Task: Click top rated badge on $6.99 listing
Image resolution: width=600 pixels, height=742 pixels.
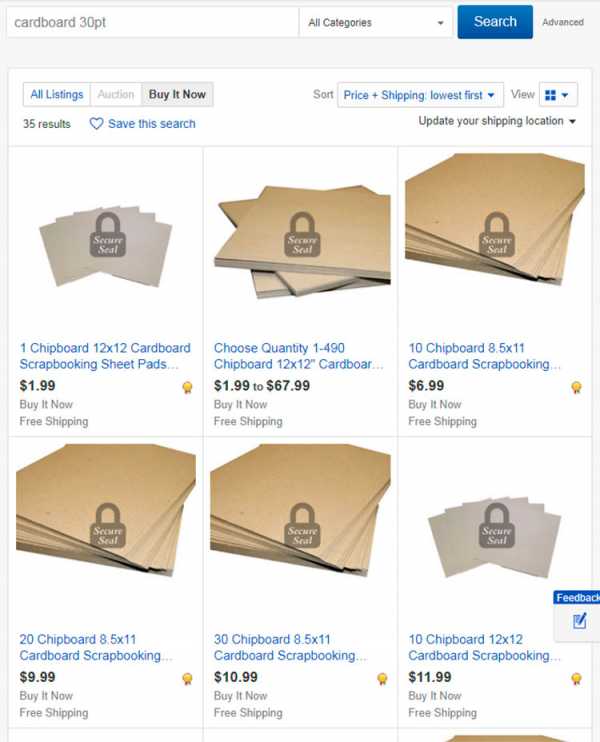Action: click(x=576, y=388)
